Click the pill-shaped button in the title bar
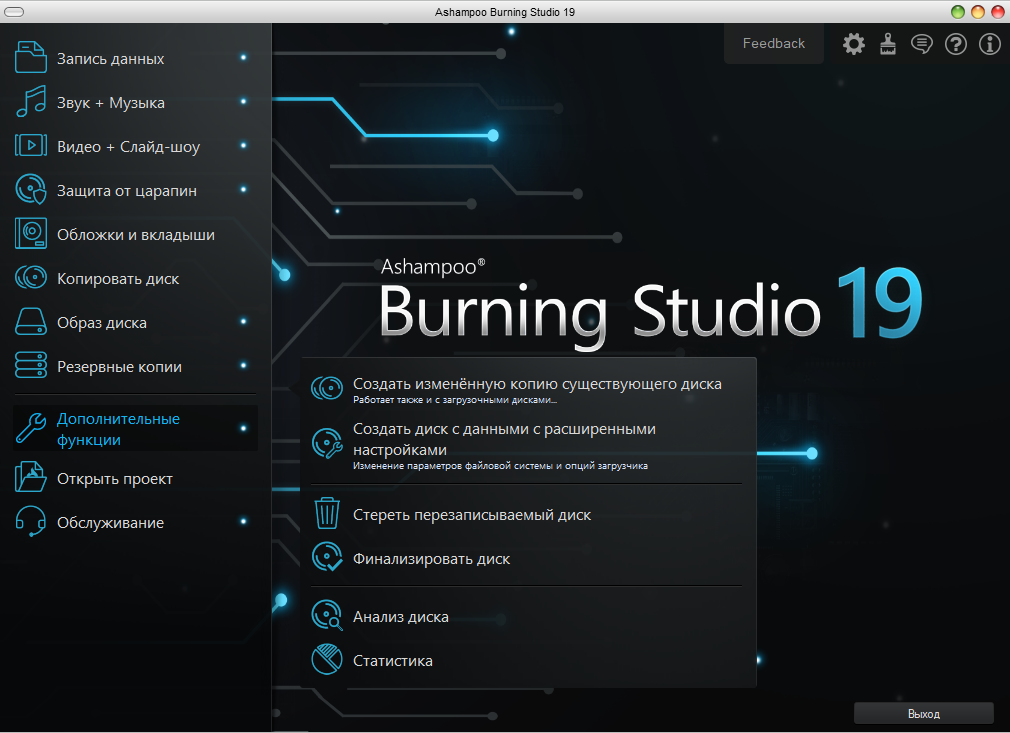The image size is (1010, 733). (14, 12)
